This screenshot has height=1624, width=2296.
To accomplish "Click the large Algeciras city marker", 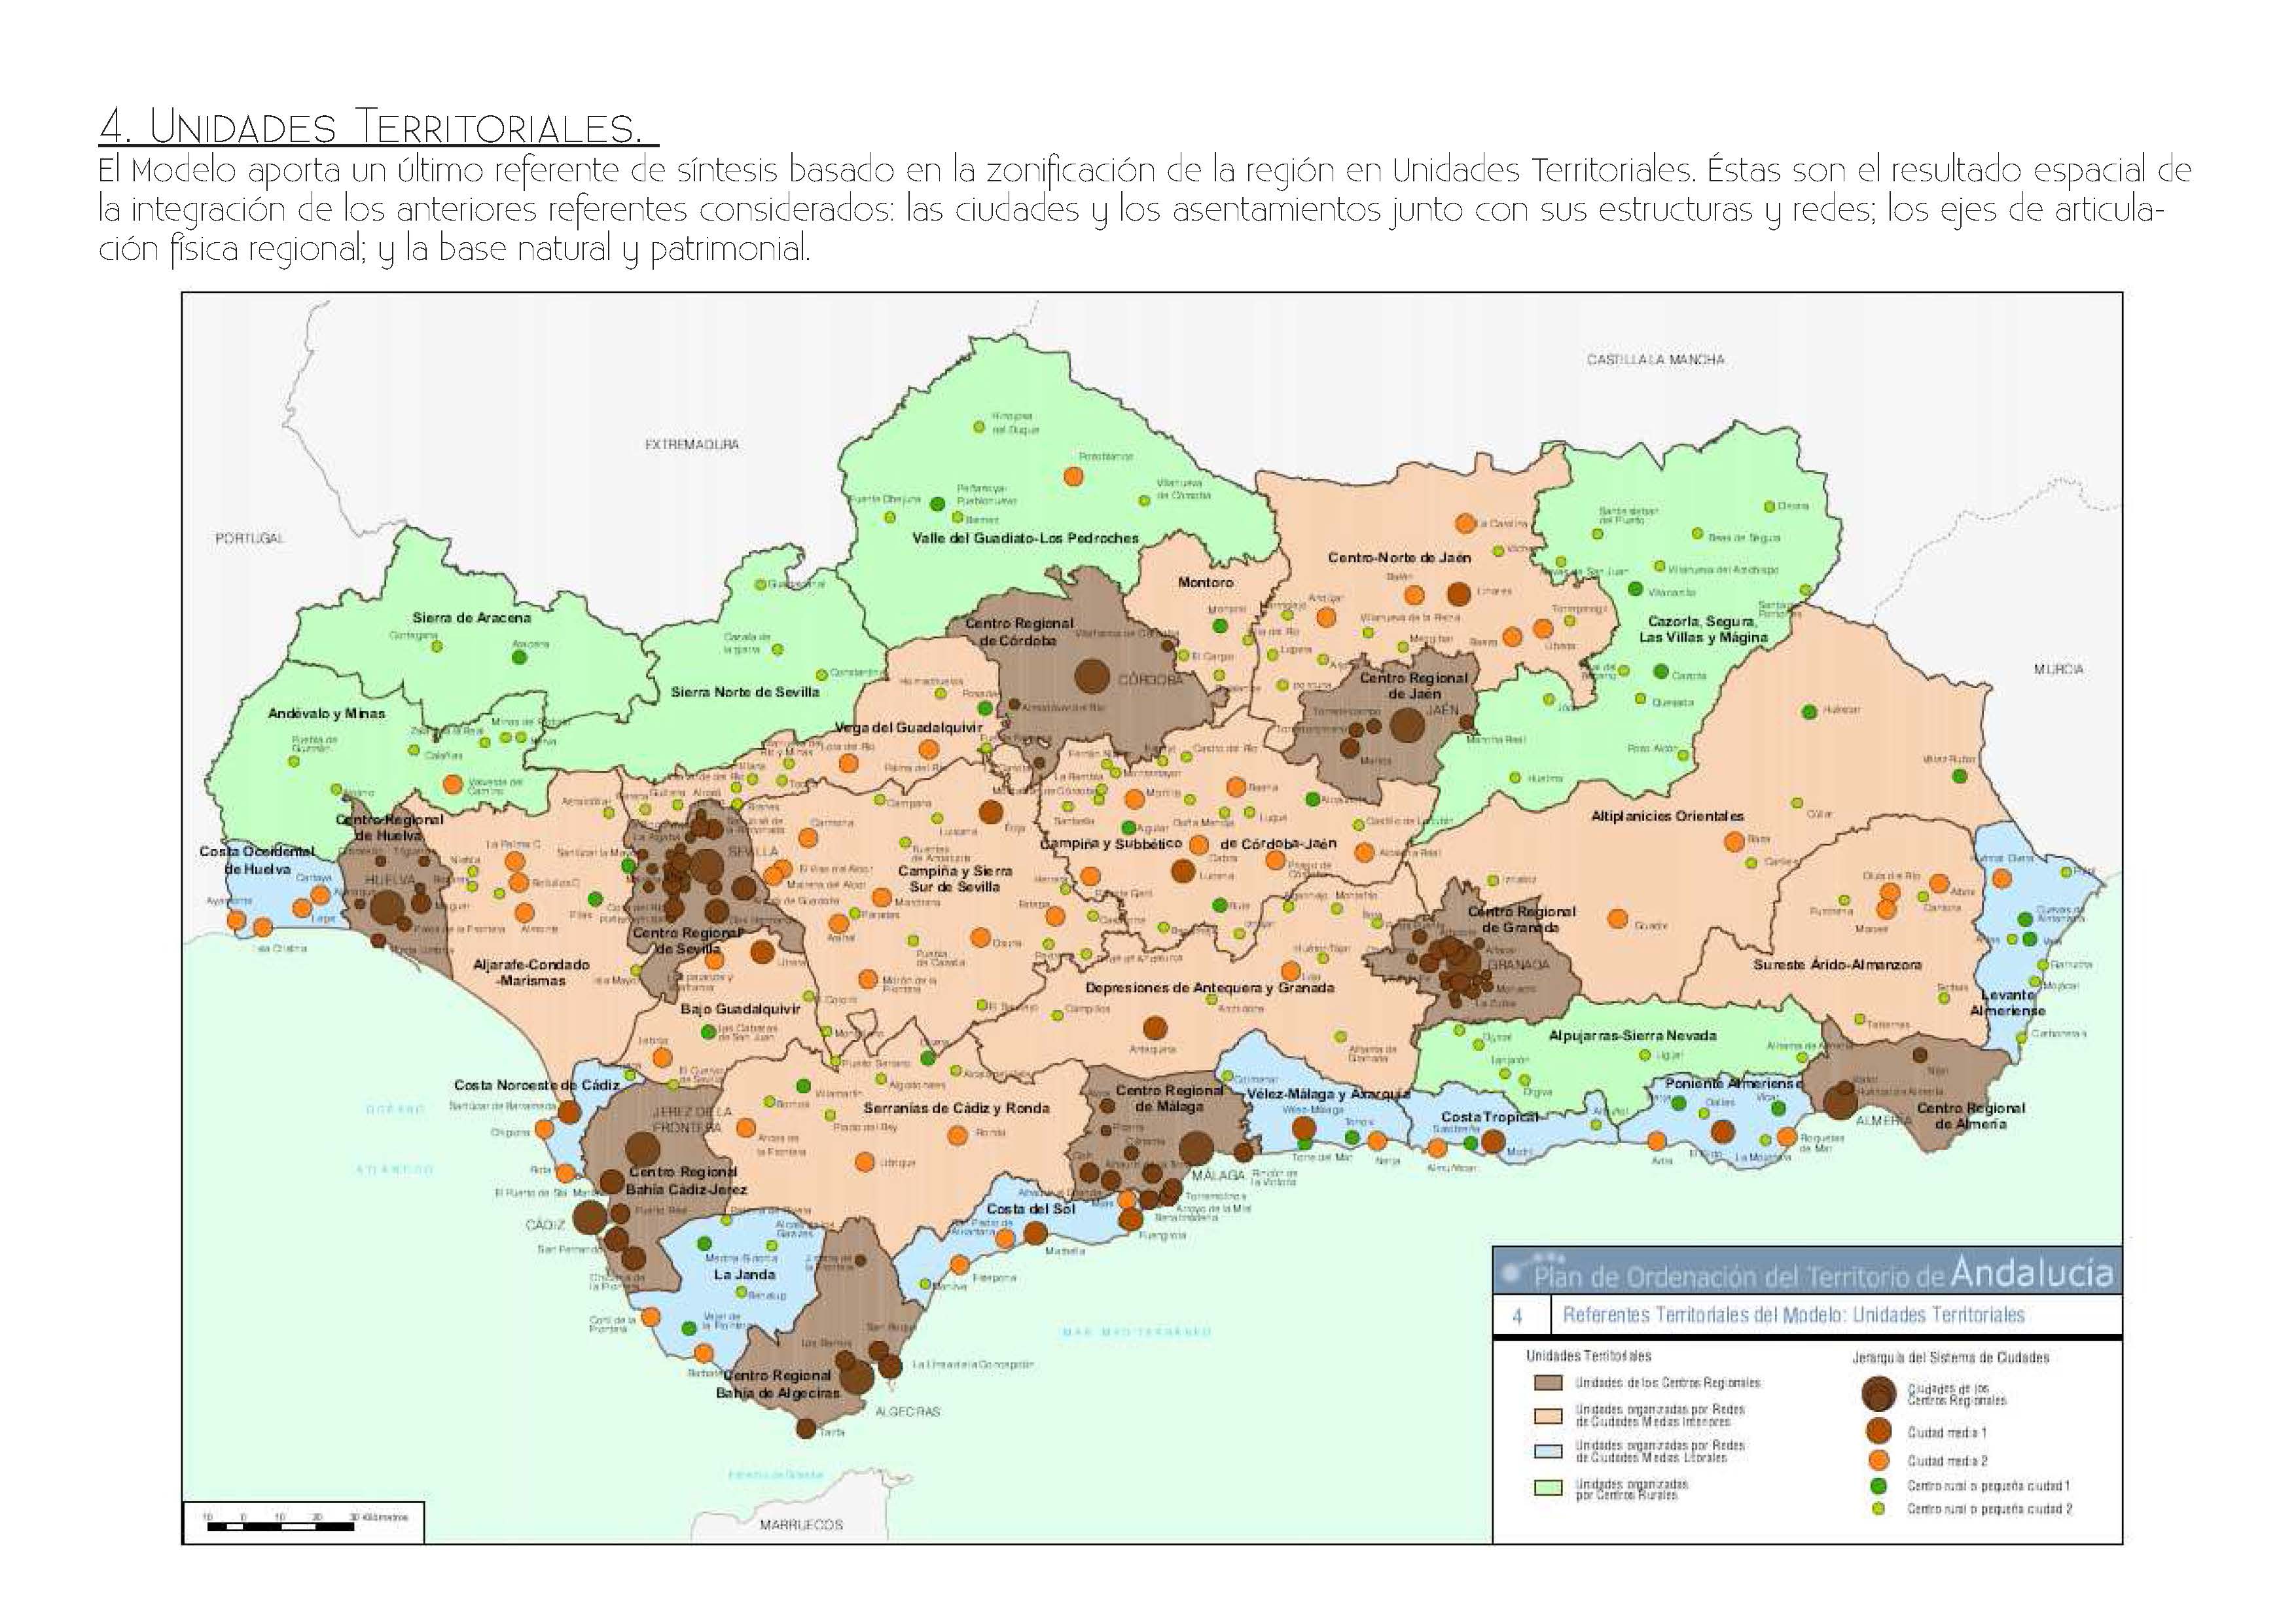I will [x=857, y=1378].
